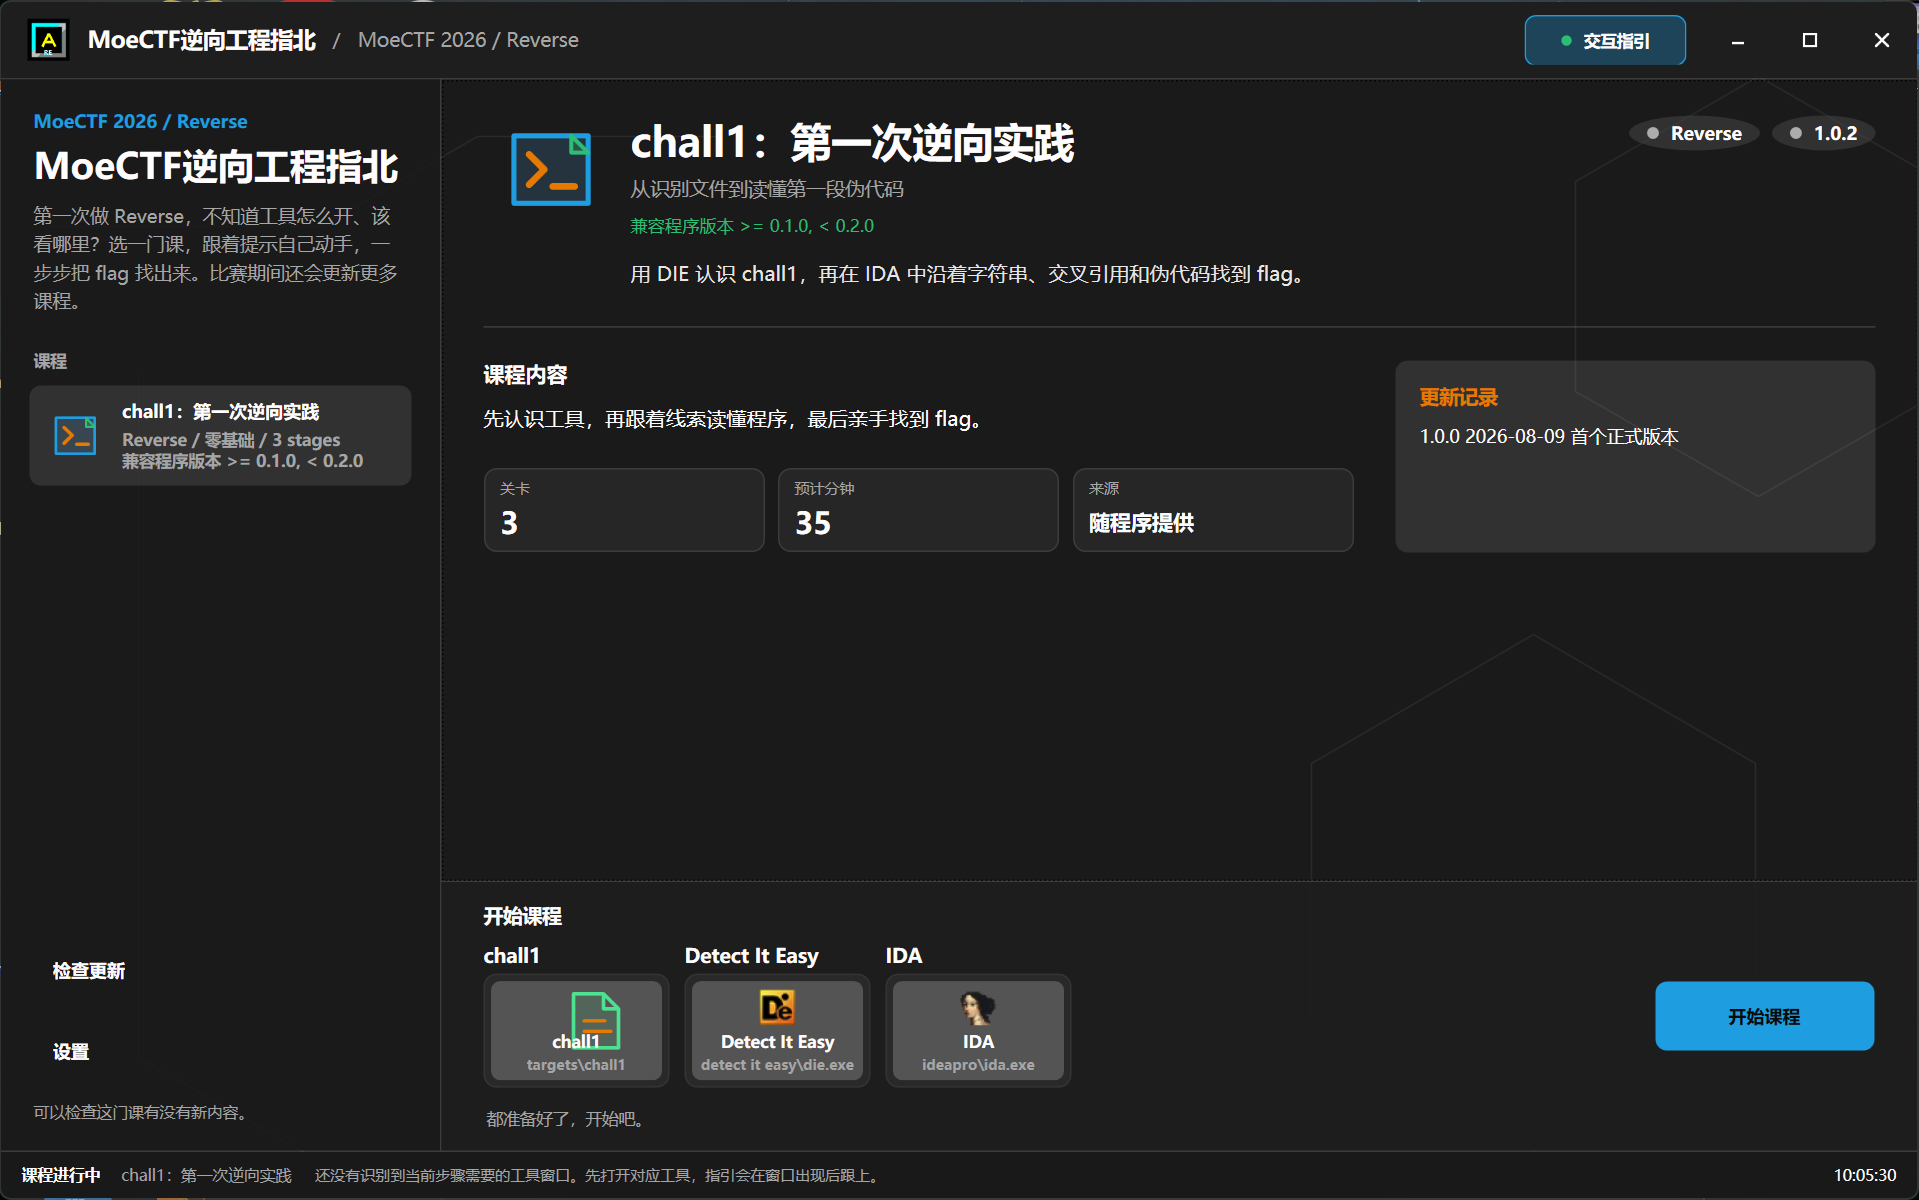Click the 1.0.2 version tag

(1823, 133)
